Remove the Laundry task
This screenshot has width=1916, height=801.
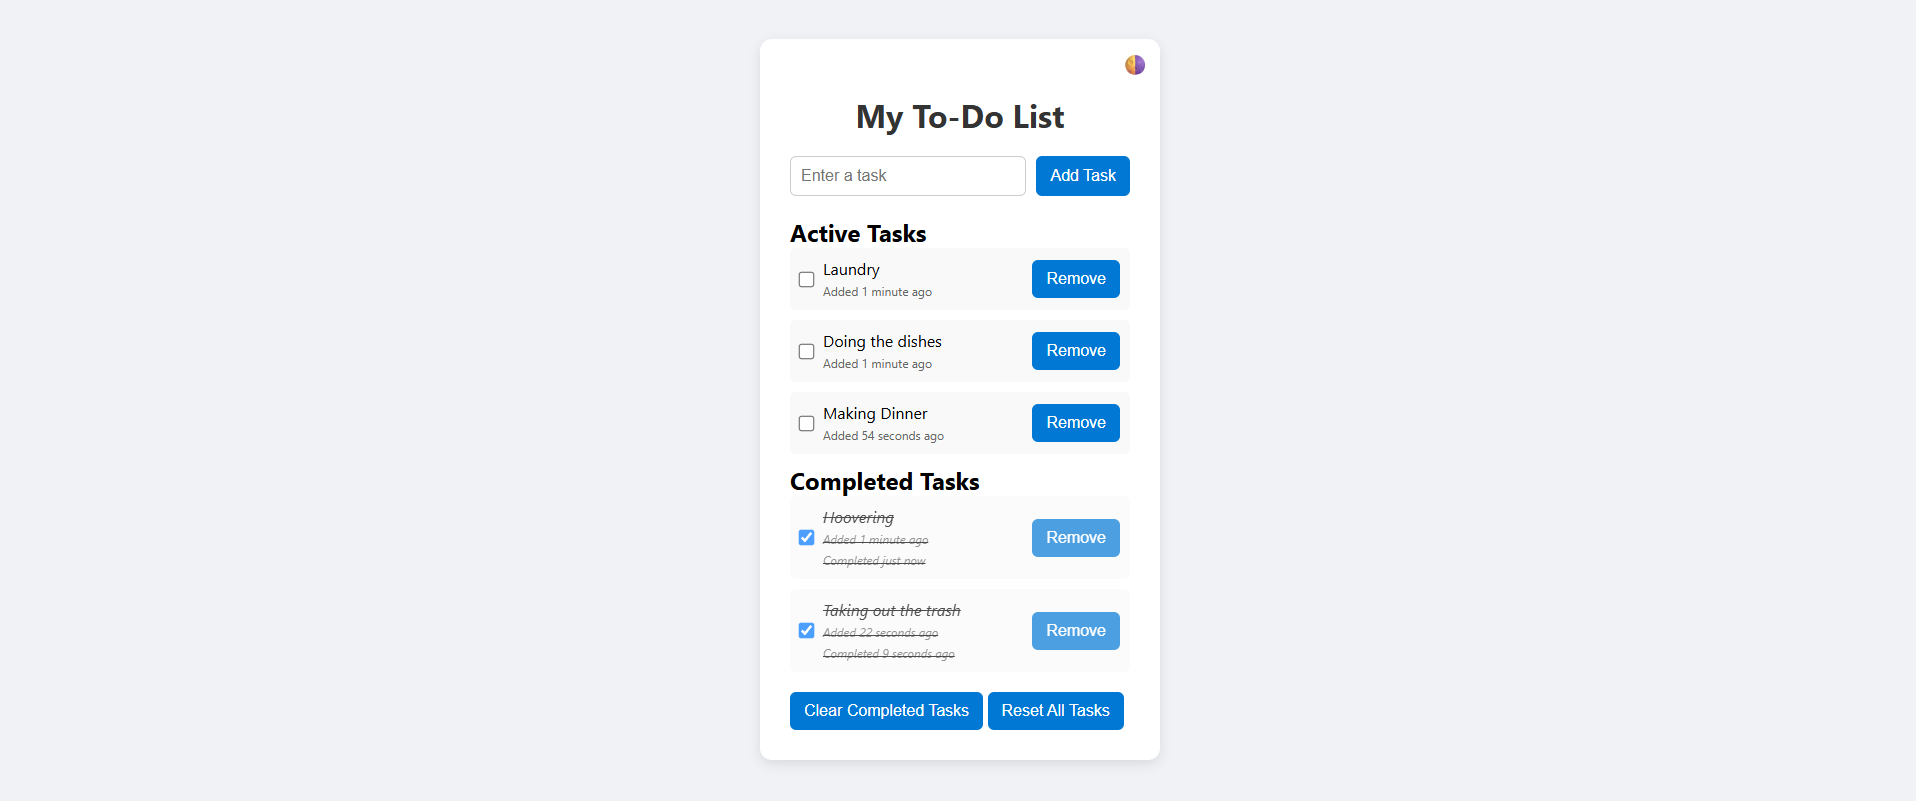coord(1075,279)
